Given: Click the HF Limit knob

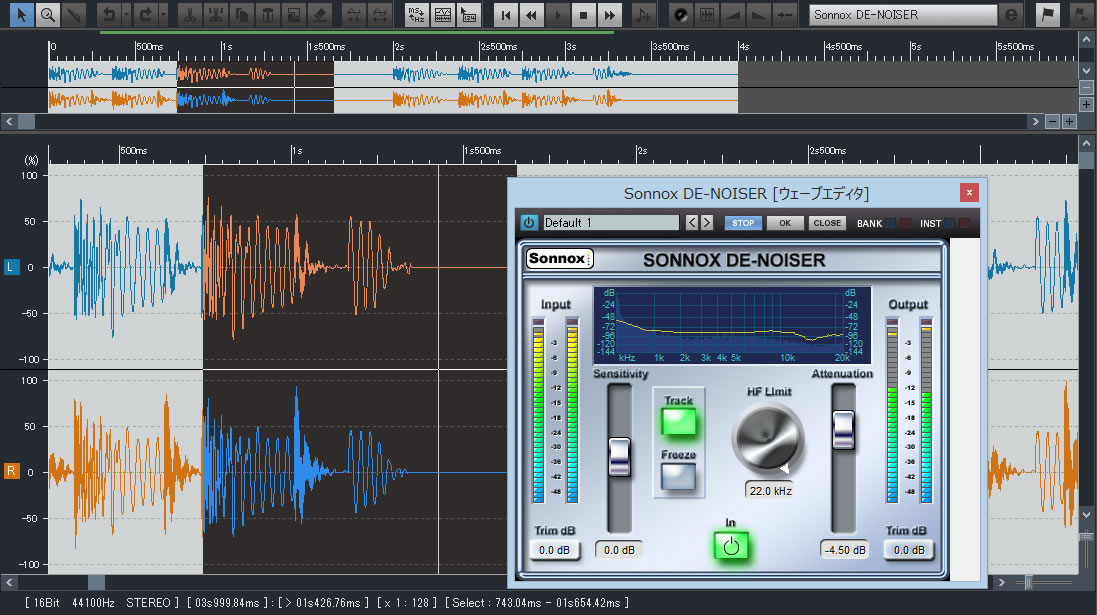Looking at the screenshot, I should (768, 439).
